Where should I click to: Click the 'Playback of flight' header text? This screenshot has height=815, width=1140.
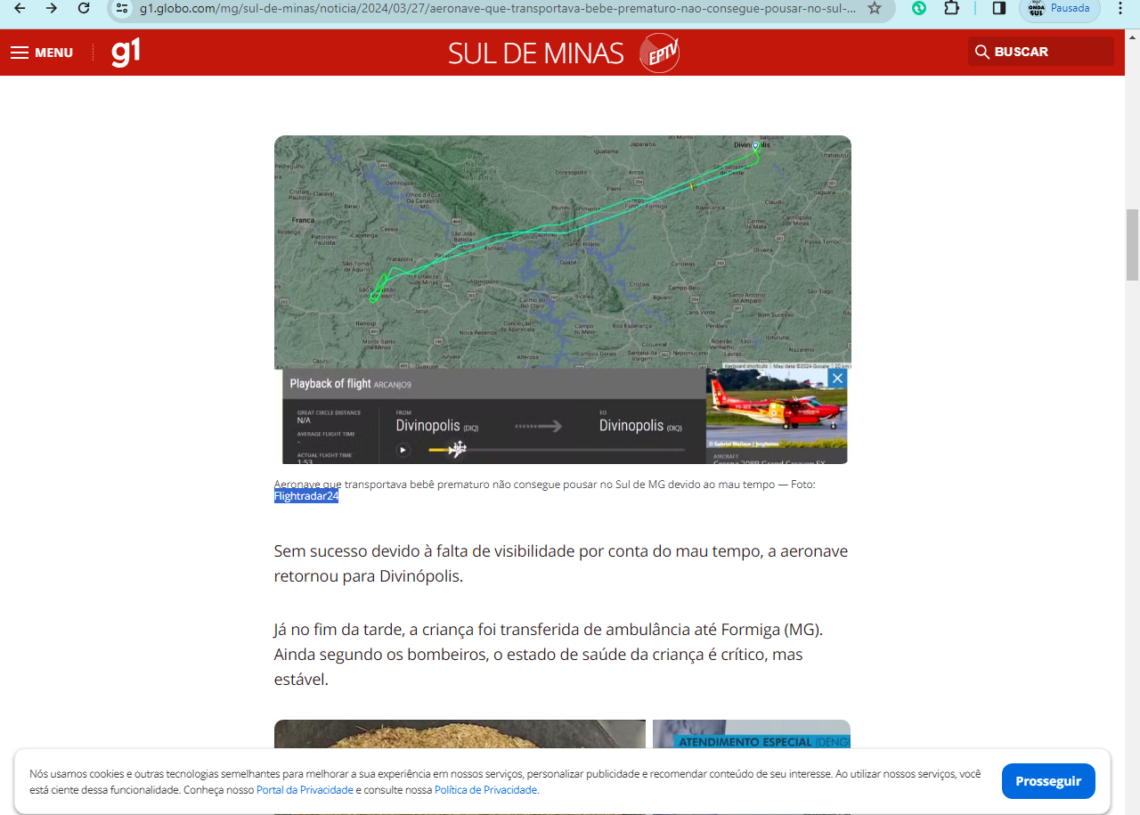(330, 384)
